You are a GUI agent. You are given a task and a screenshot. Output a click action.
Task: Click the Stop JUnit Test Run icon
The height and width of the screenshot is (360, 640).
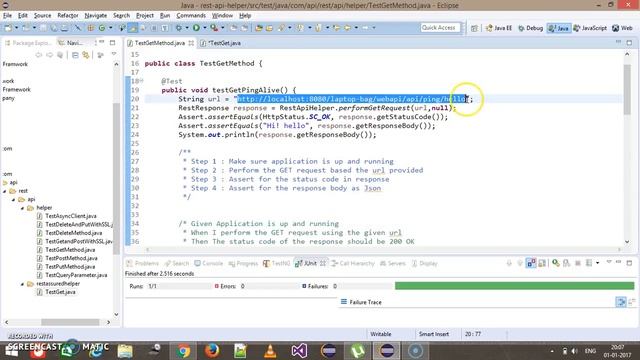tap(578, 263)
